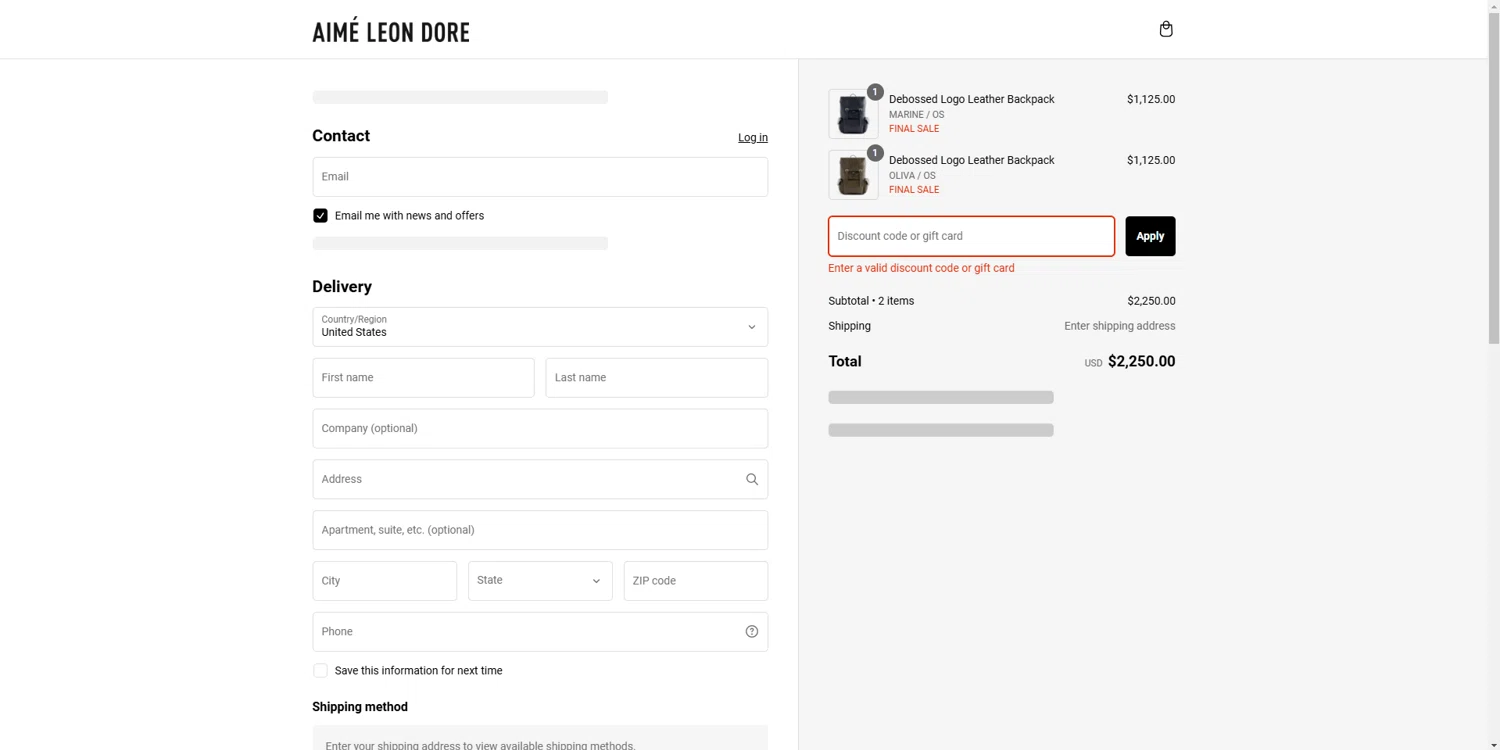Click the Marine backpack thumbnail
This screenshot has width=1500, height=750.
853,114
